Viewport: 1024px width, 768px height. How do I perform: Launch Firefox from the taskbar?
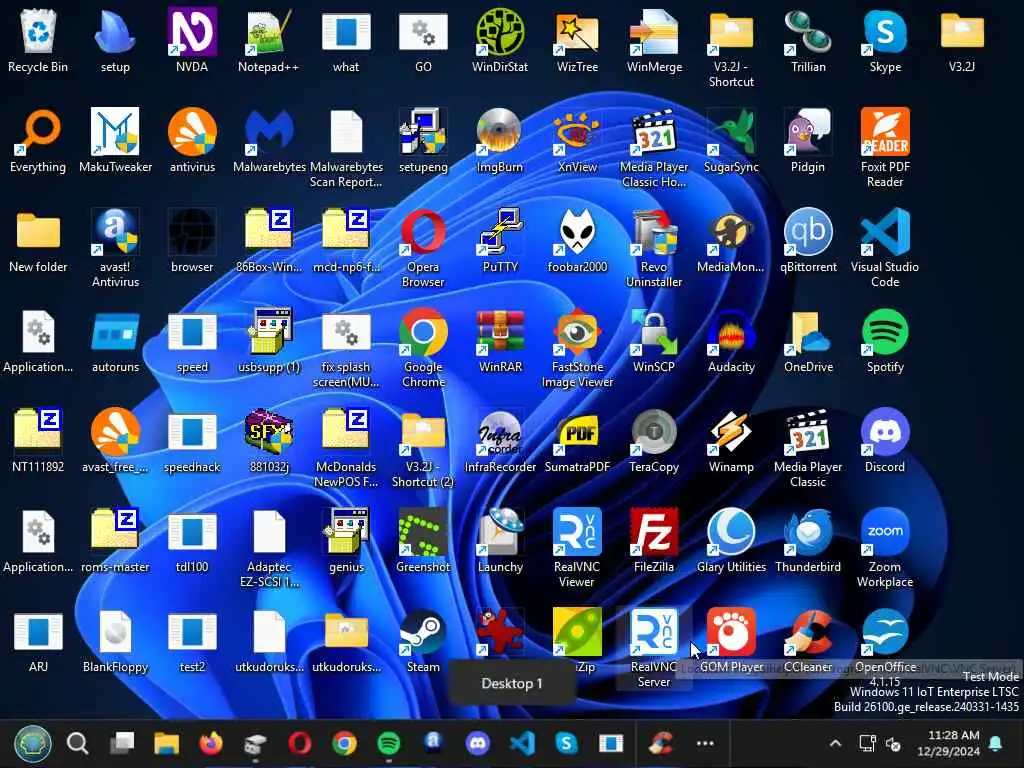tap(210, 743)
